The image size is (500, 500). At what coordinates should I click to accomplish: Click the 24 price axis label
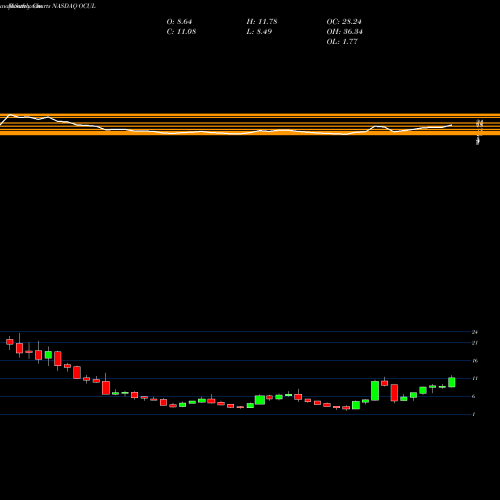[475, 332]
